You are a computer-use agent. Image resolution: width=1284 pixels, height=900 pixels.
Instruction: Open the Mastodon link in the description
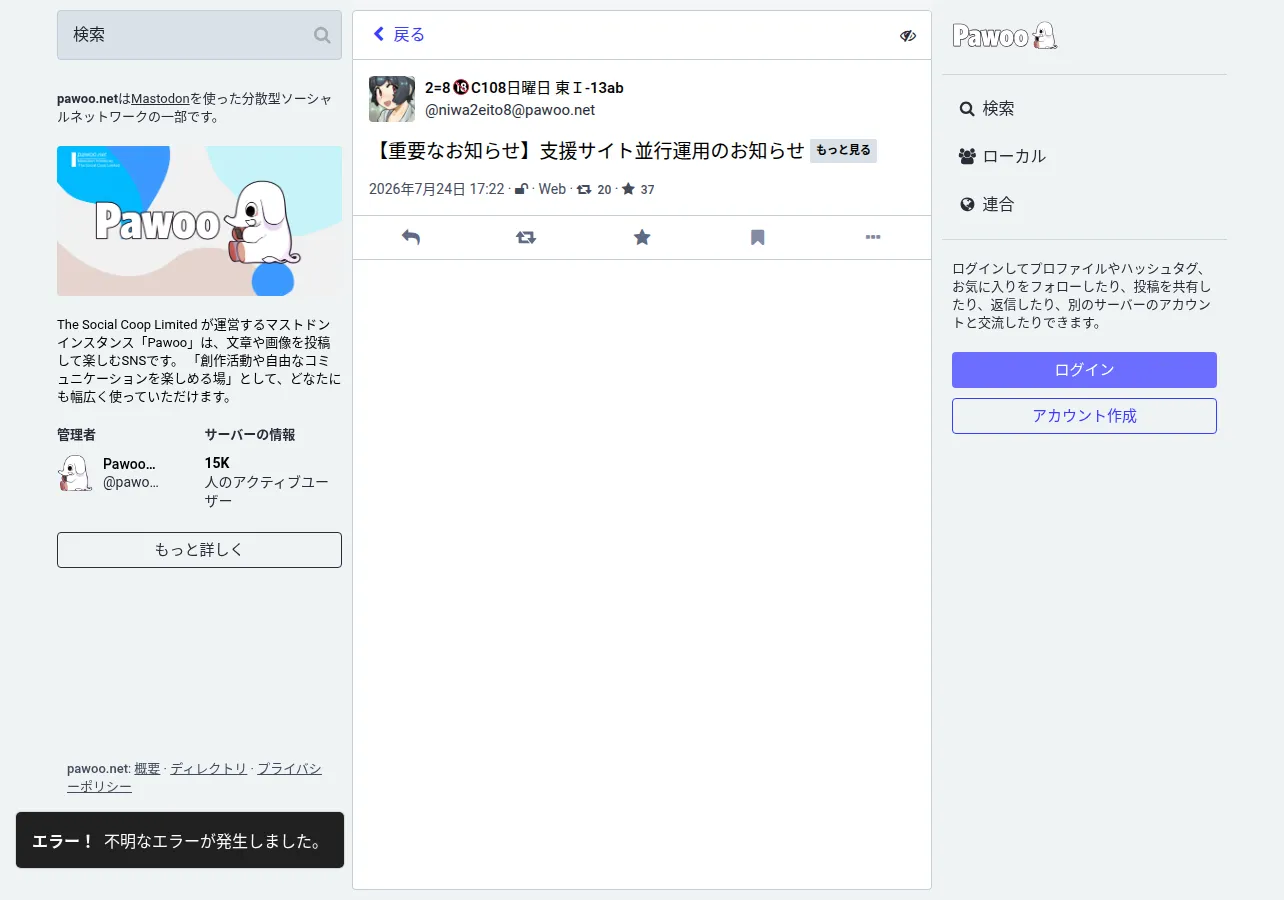point(160,99)
